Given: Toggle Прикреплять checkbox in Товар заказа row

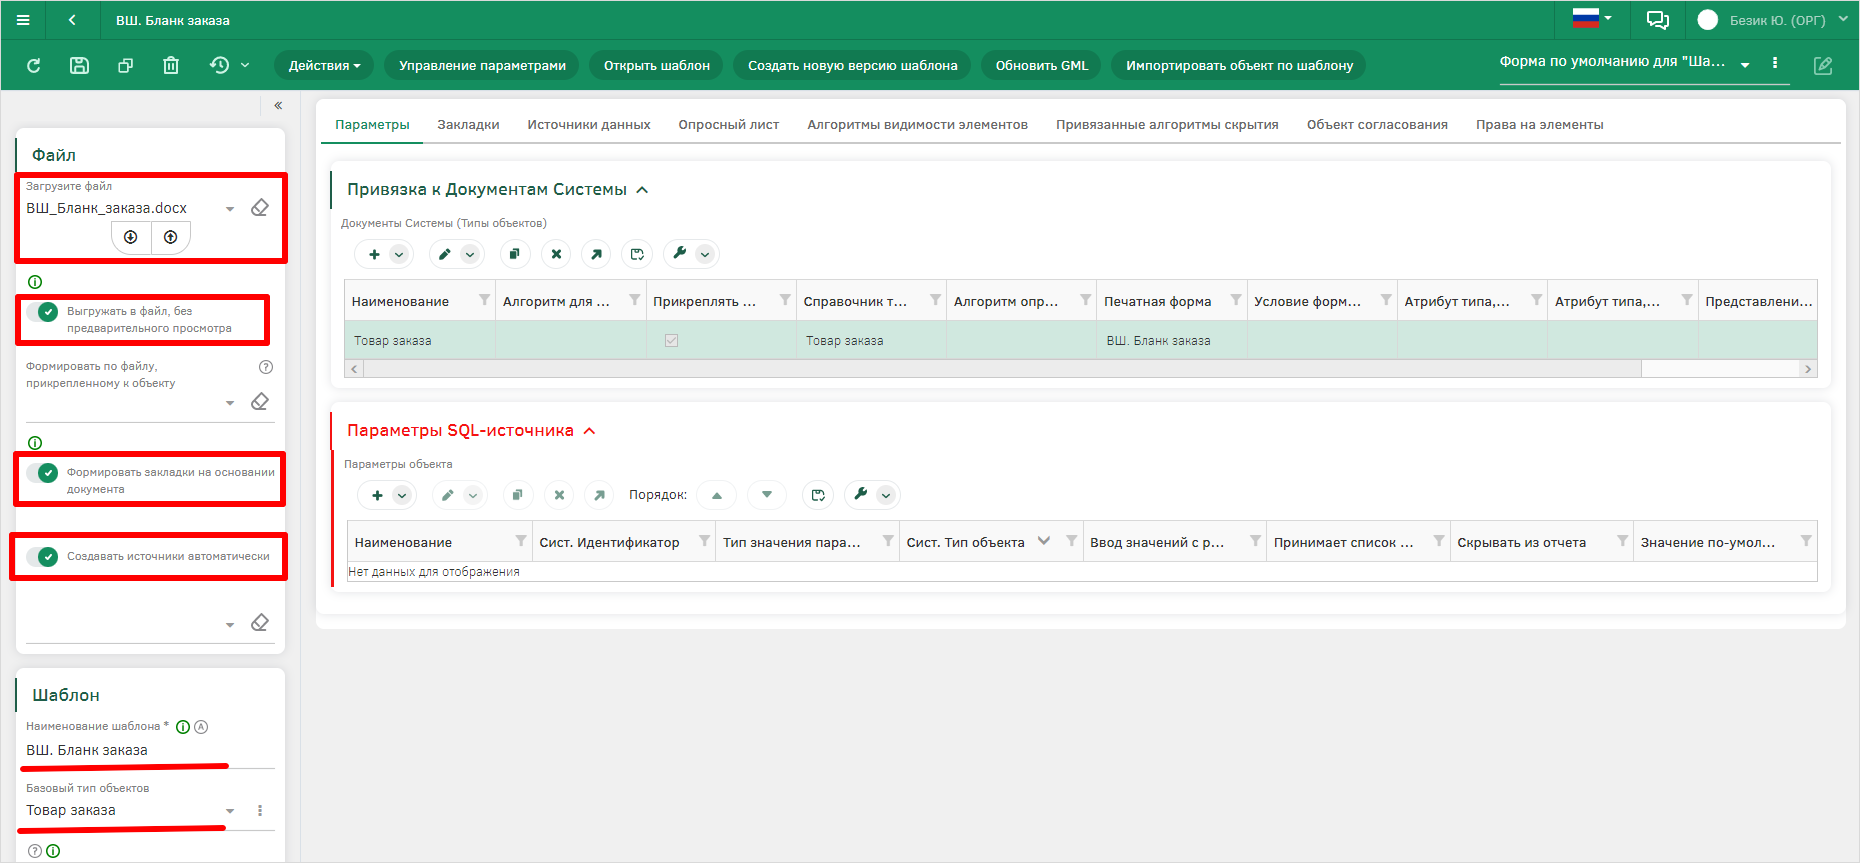Looking at the screenshot, I should click(671, 341).
